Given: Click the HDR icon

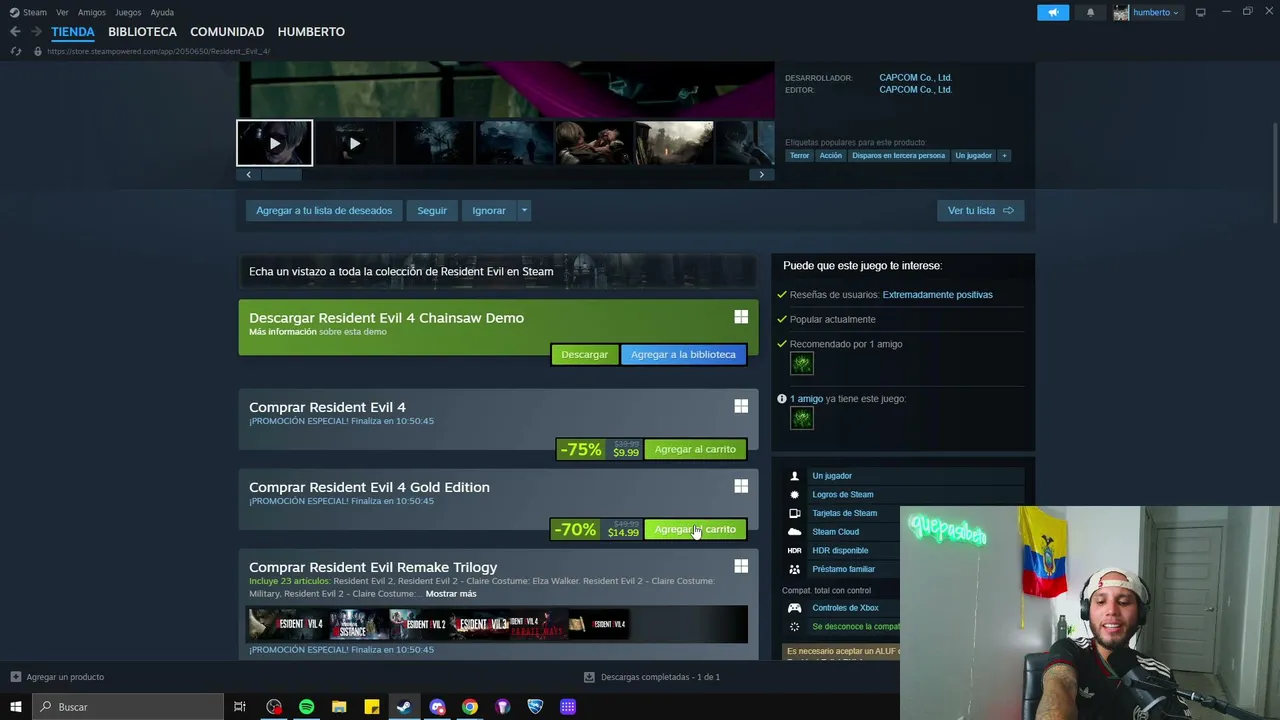Looking at the screenshot, I should 795,550.
